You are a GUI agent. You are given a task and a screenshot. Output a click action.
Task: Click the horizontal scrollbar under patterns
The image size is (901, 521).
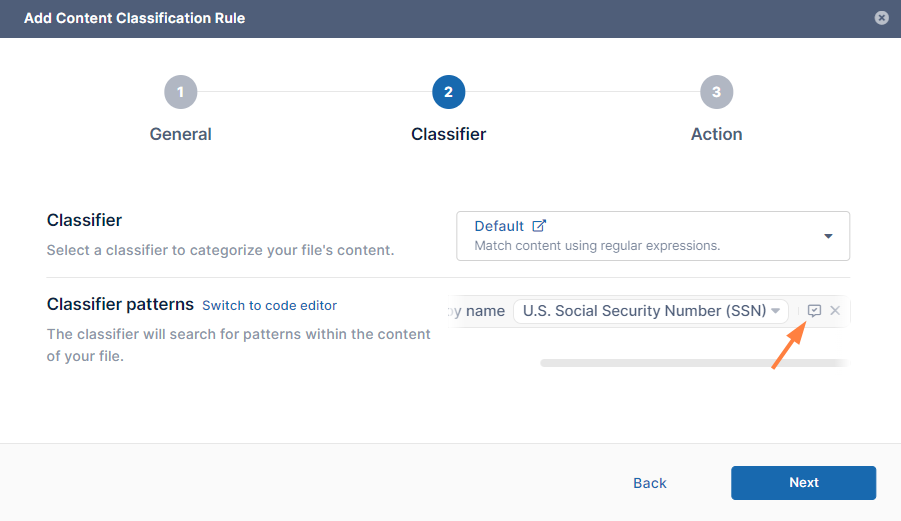(x=690, y=363)
